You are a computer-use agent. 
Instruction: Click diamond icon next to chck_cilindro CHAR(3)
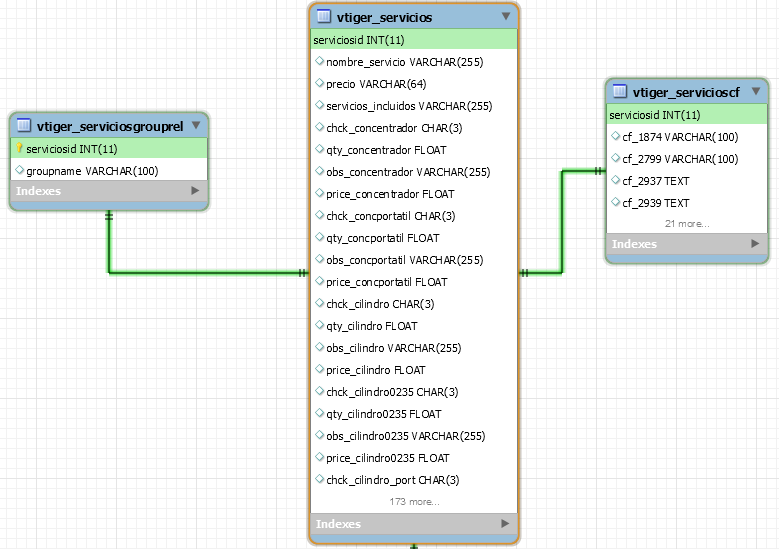click(319, 303)
